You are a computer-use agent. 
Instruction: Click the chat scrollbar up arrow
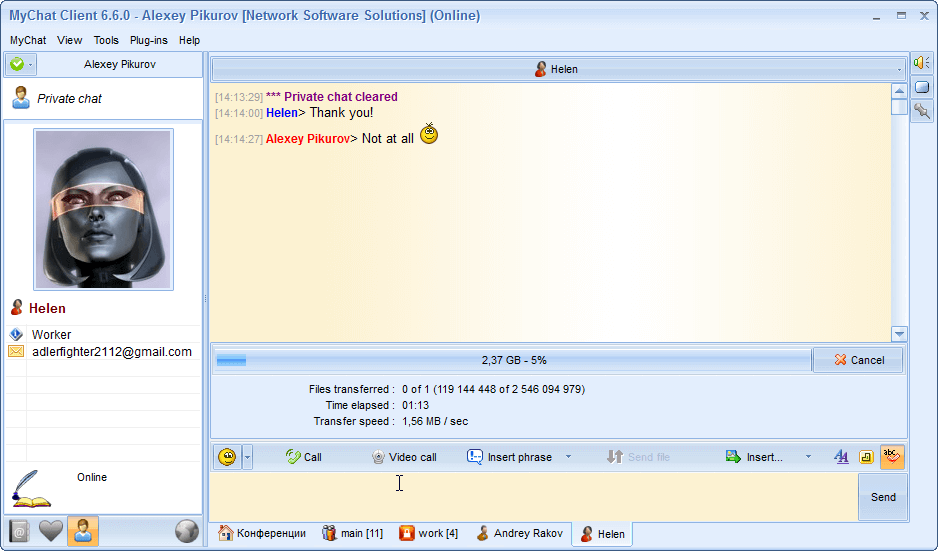[899, 91]
